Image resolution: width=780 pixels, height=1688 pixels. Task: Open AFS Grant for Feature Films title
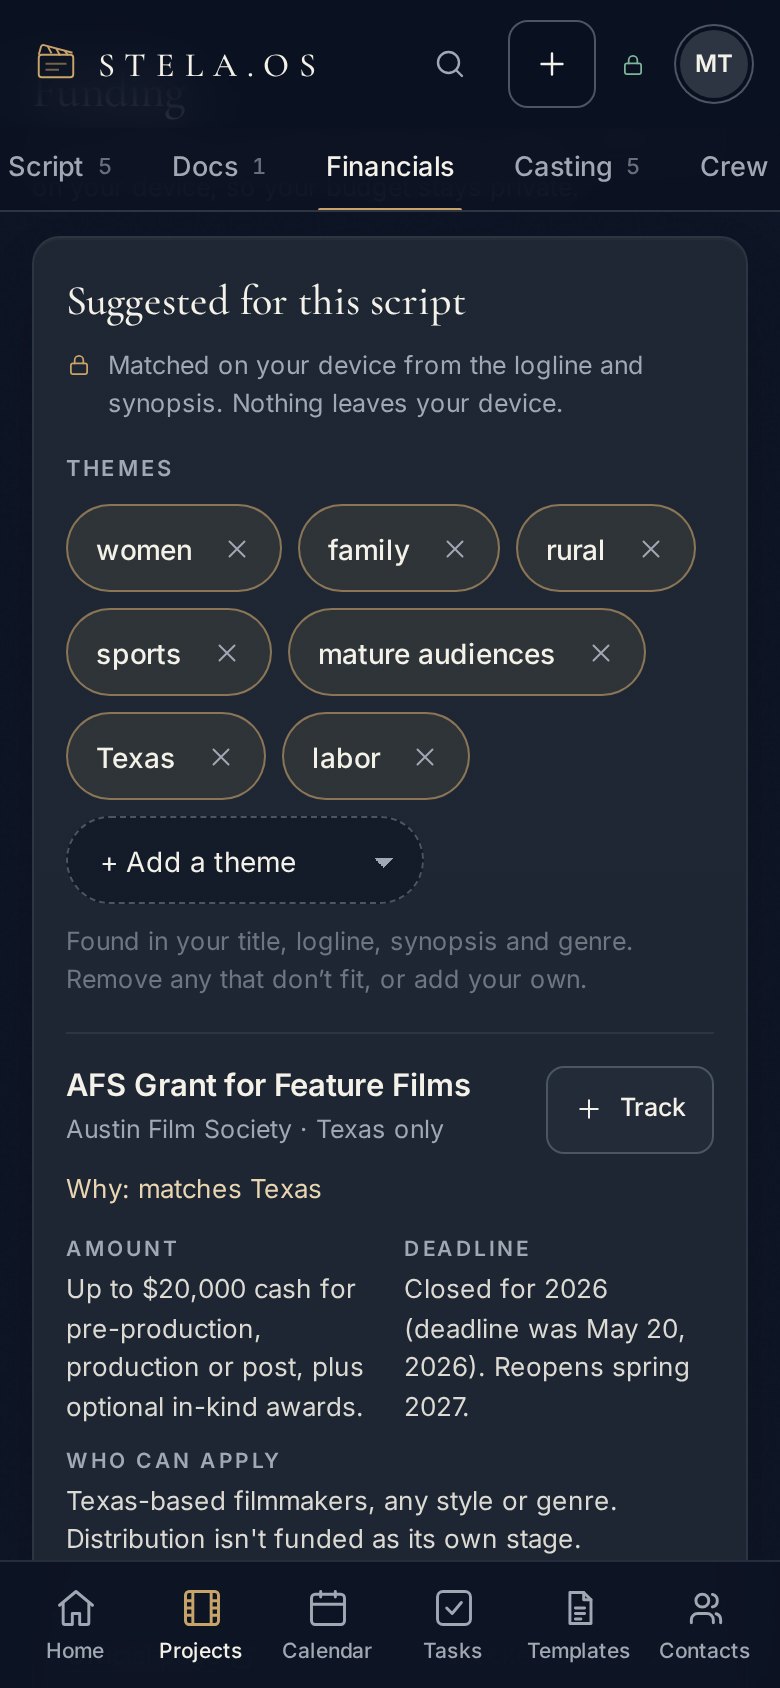[268, 1085]
